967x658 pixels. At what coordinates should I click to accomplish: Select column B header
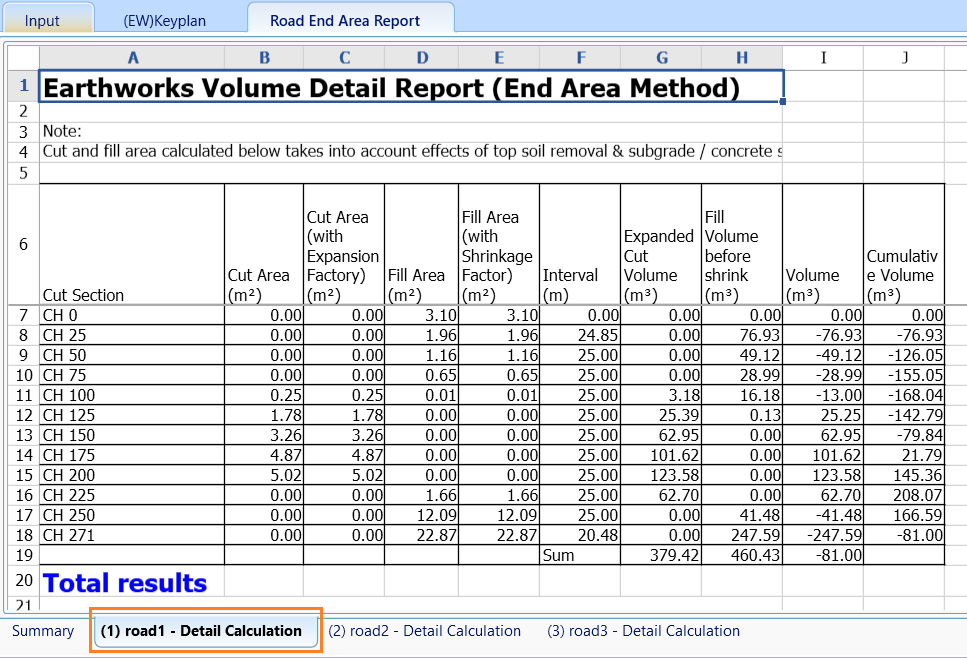click(x=264, y=58)
